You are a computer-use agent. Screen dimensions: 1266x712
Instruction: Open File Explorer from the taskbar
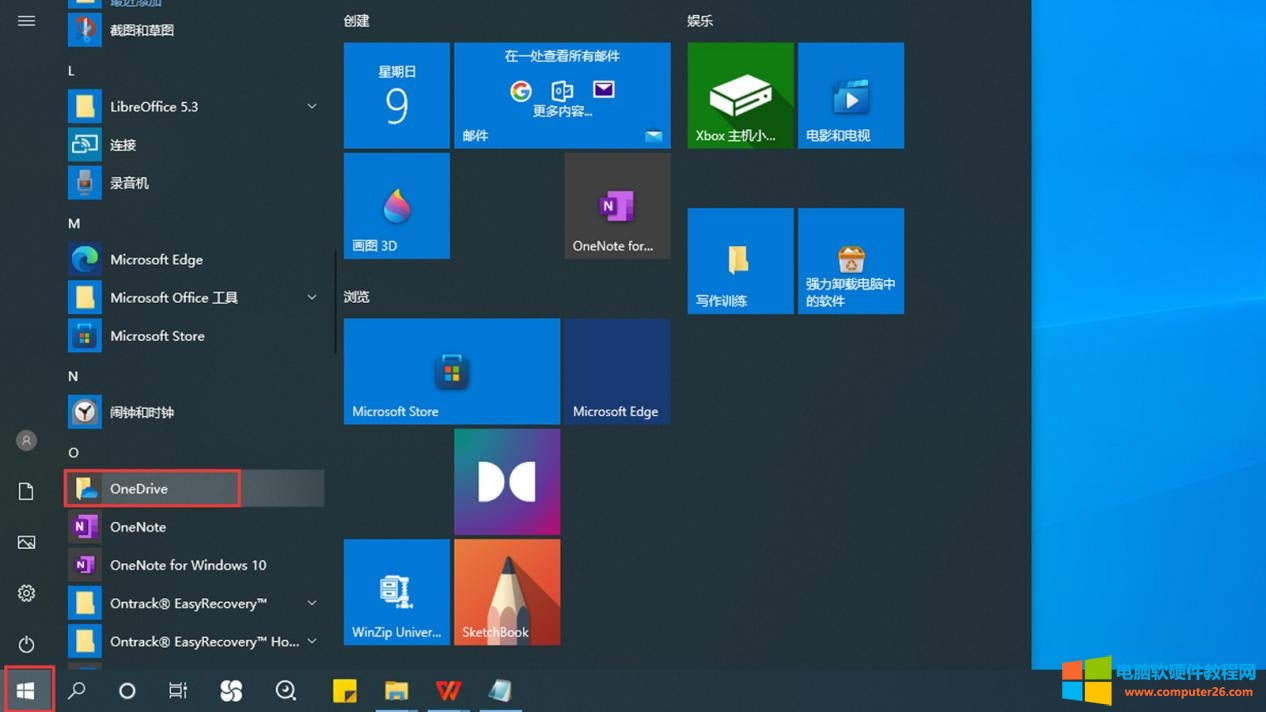pyautogui.click(x=396, y=690)
